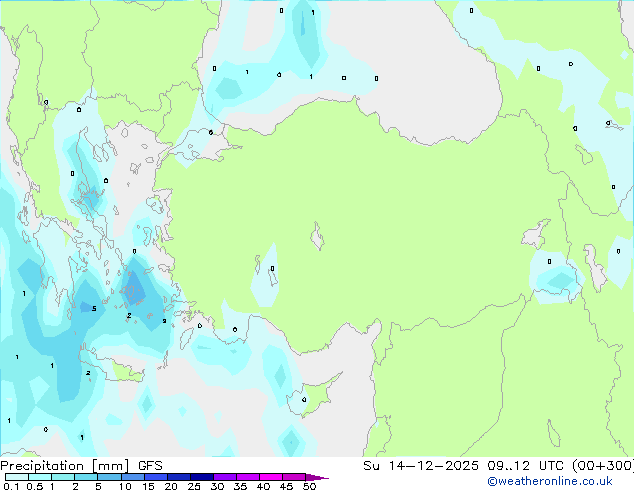Click the '15' legend scale label
Viewport: 634px width, 490px height.
148,486
